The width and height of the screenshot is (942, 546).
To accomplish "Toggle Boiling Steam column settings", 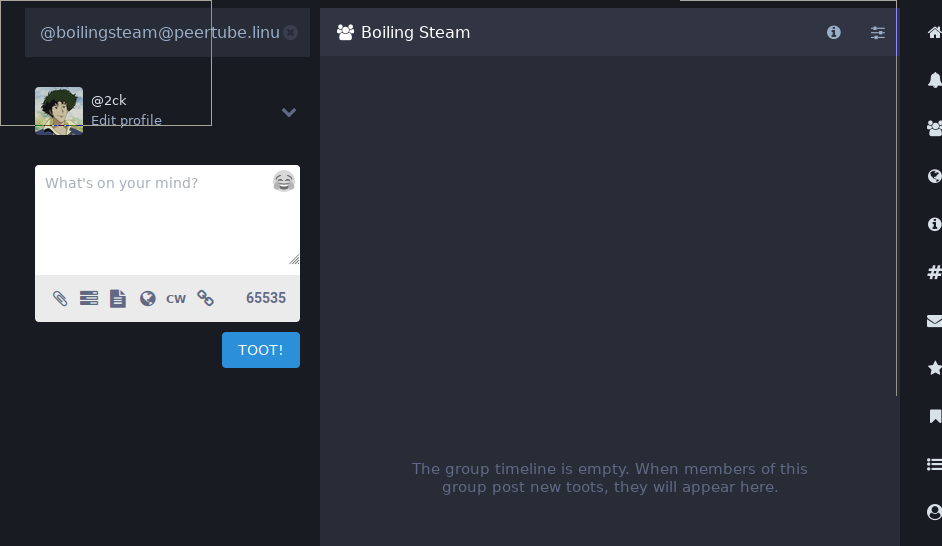I will [x=877, y=32].
